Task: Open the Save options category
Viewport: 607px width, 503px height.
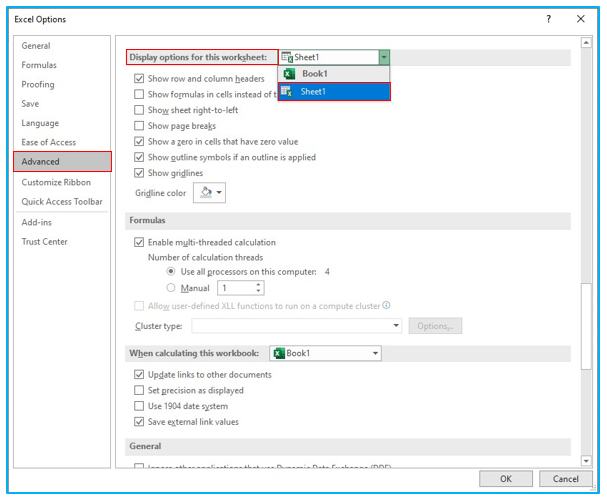Action: (x=30, y=104)
